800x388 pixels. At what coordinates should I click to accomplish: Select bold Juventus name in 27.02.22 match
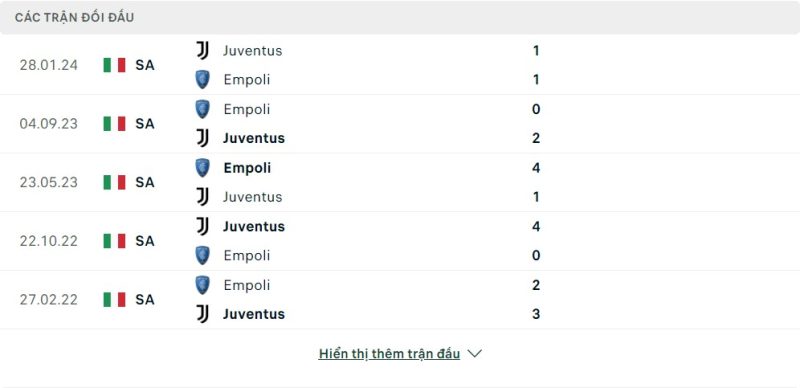pos(254,314)
